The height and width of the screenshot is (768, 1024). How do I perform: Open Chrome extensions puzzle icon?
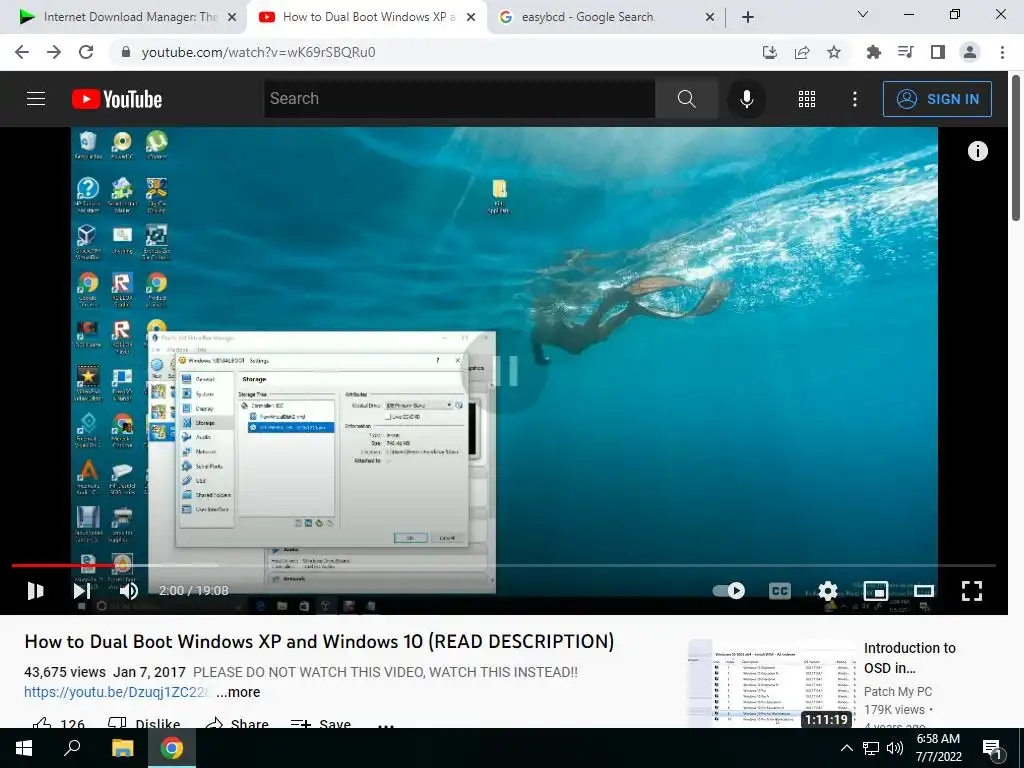(874, 52)
